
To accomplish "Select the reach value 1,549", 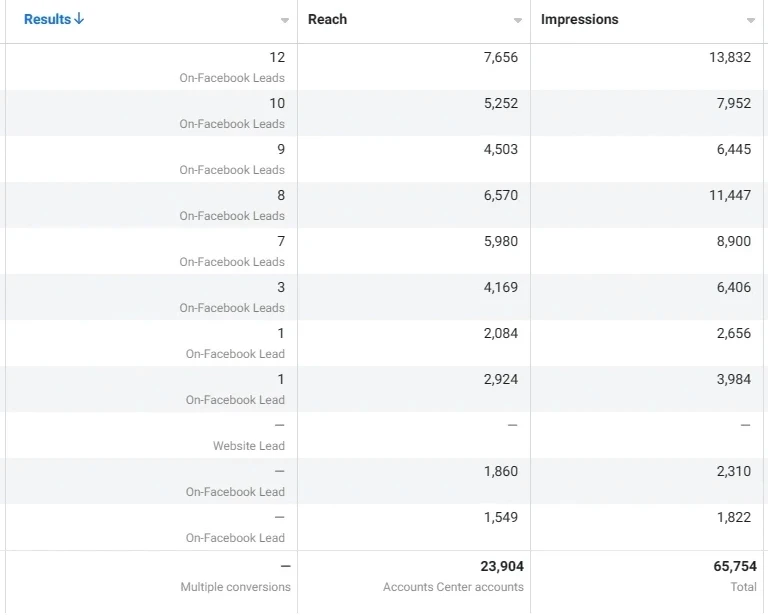I will 501,518.
